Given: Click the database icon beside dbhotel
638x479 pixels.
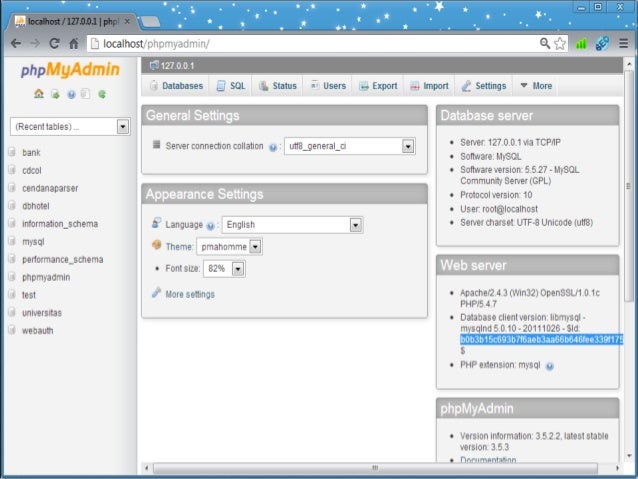Looking at the screenshot, I should click(12, 206).
